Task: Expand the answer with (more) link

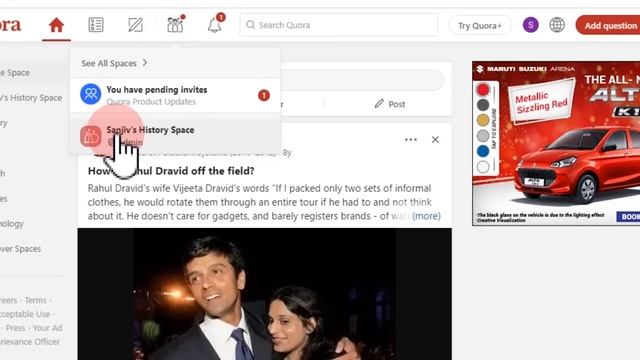Action: (x=426, y=216)
